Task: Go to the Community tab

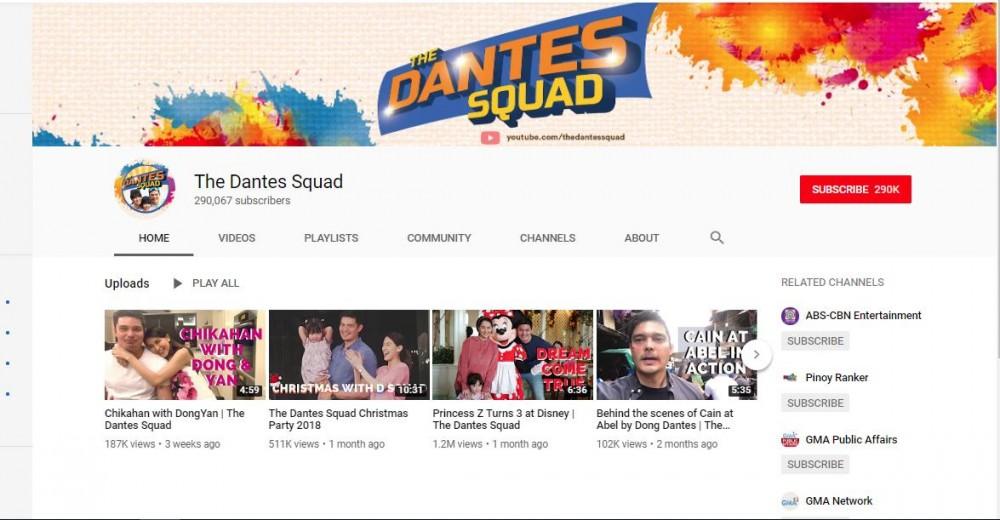Action: [439, 238]
